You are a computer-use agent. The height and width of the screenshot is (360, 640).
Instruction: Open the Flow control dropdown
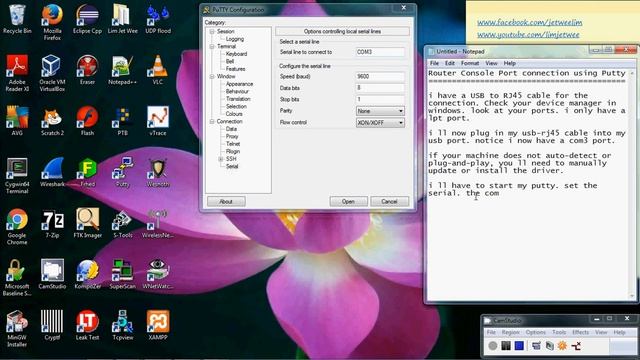tap(380, 122)
